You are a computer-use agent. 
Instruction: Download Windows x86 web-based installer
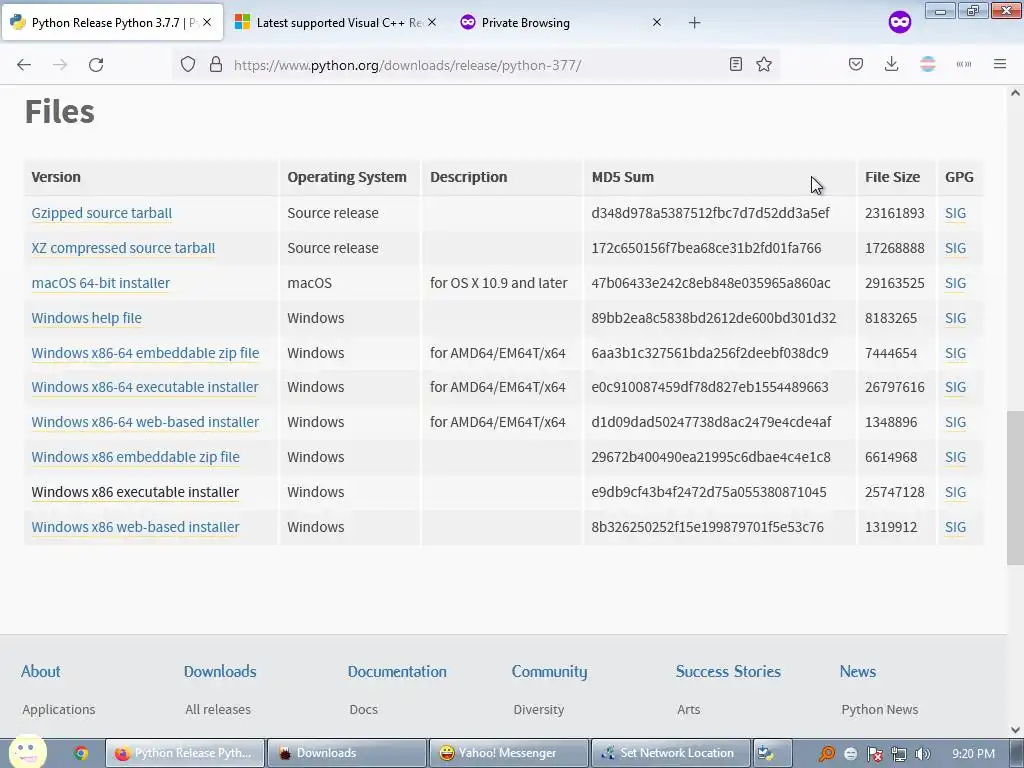[136, 527]
